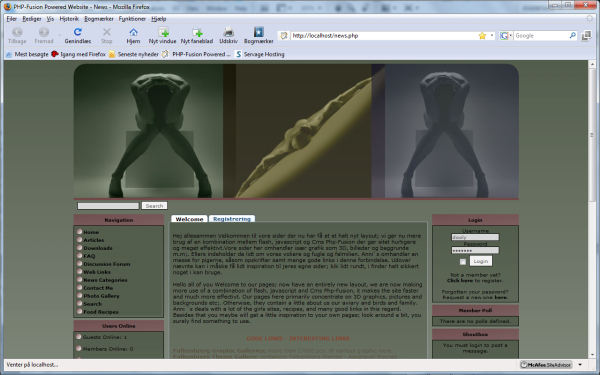Open Discussion Forum navigation link
This screenshot has width=600, height=375.
[x=107, y=264]
